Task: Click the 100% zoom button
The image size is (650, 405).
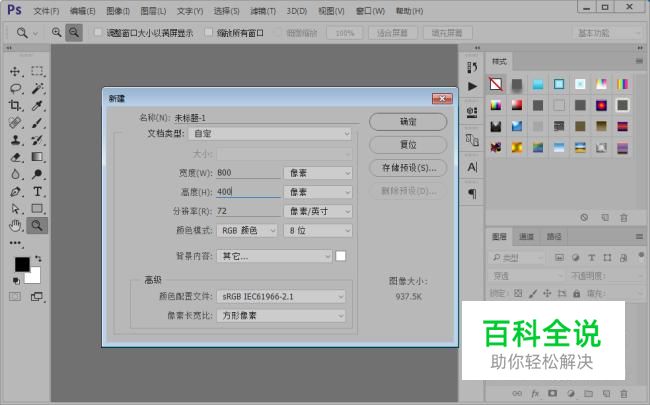Action: pos(344,33)
